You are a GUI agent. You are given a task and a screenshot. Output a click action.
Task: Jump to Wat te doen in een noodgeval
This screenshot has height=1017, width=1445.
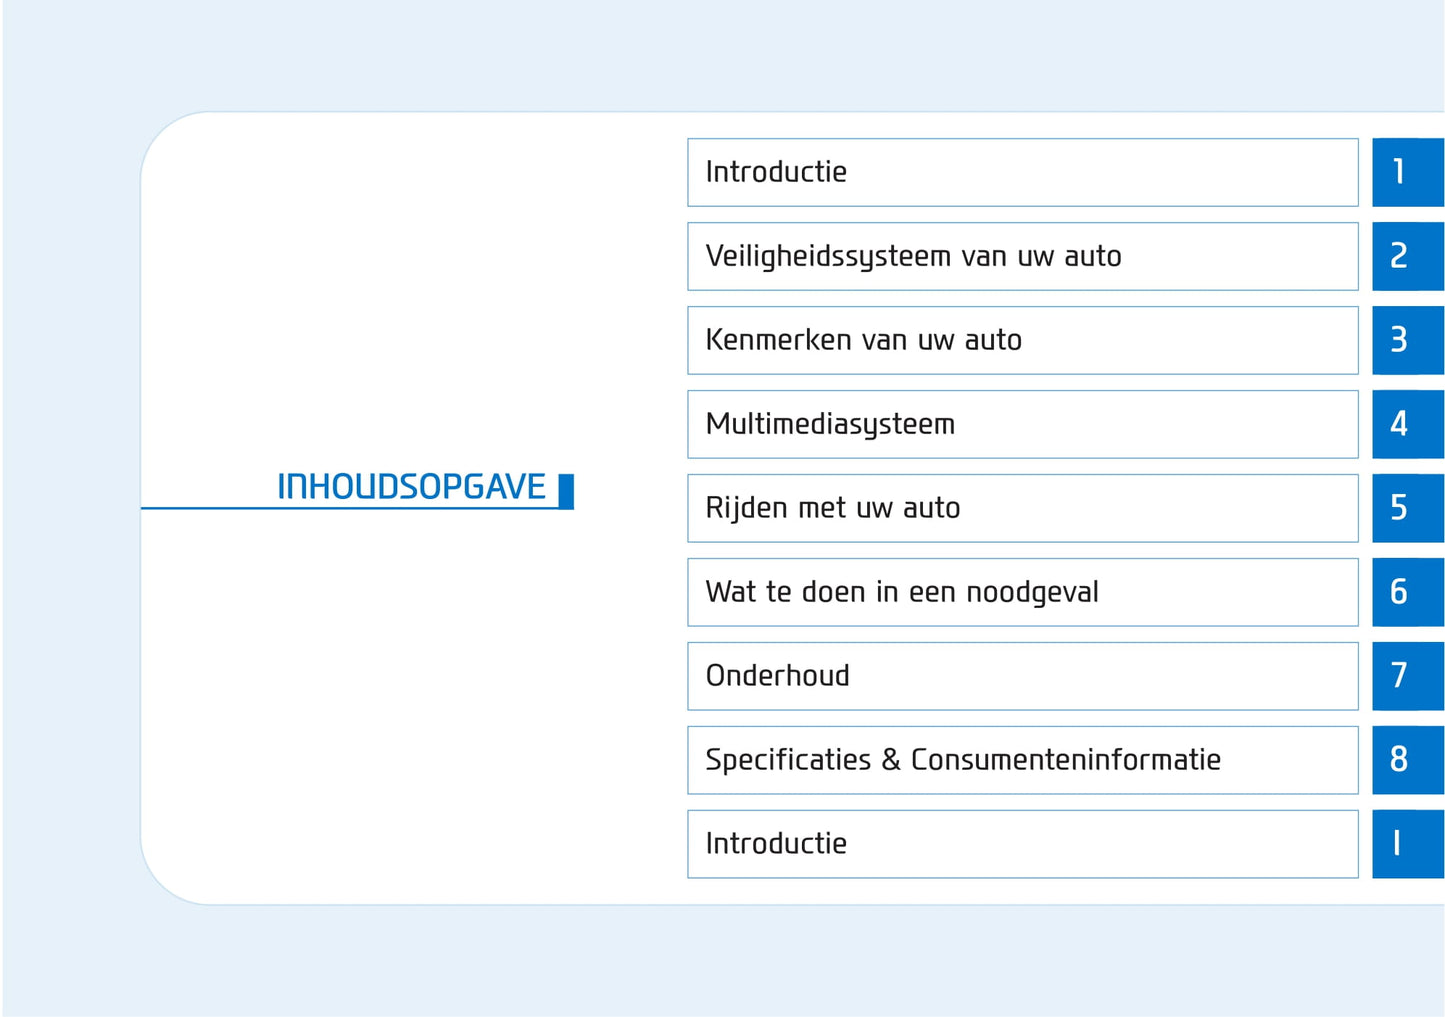coord(1022,592)
